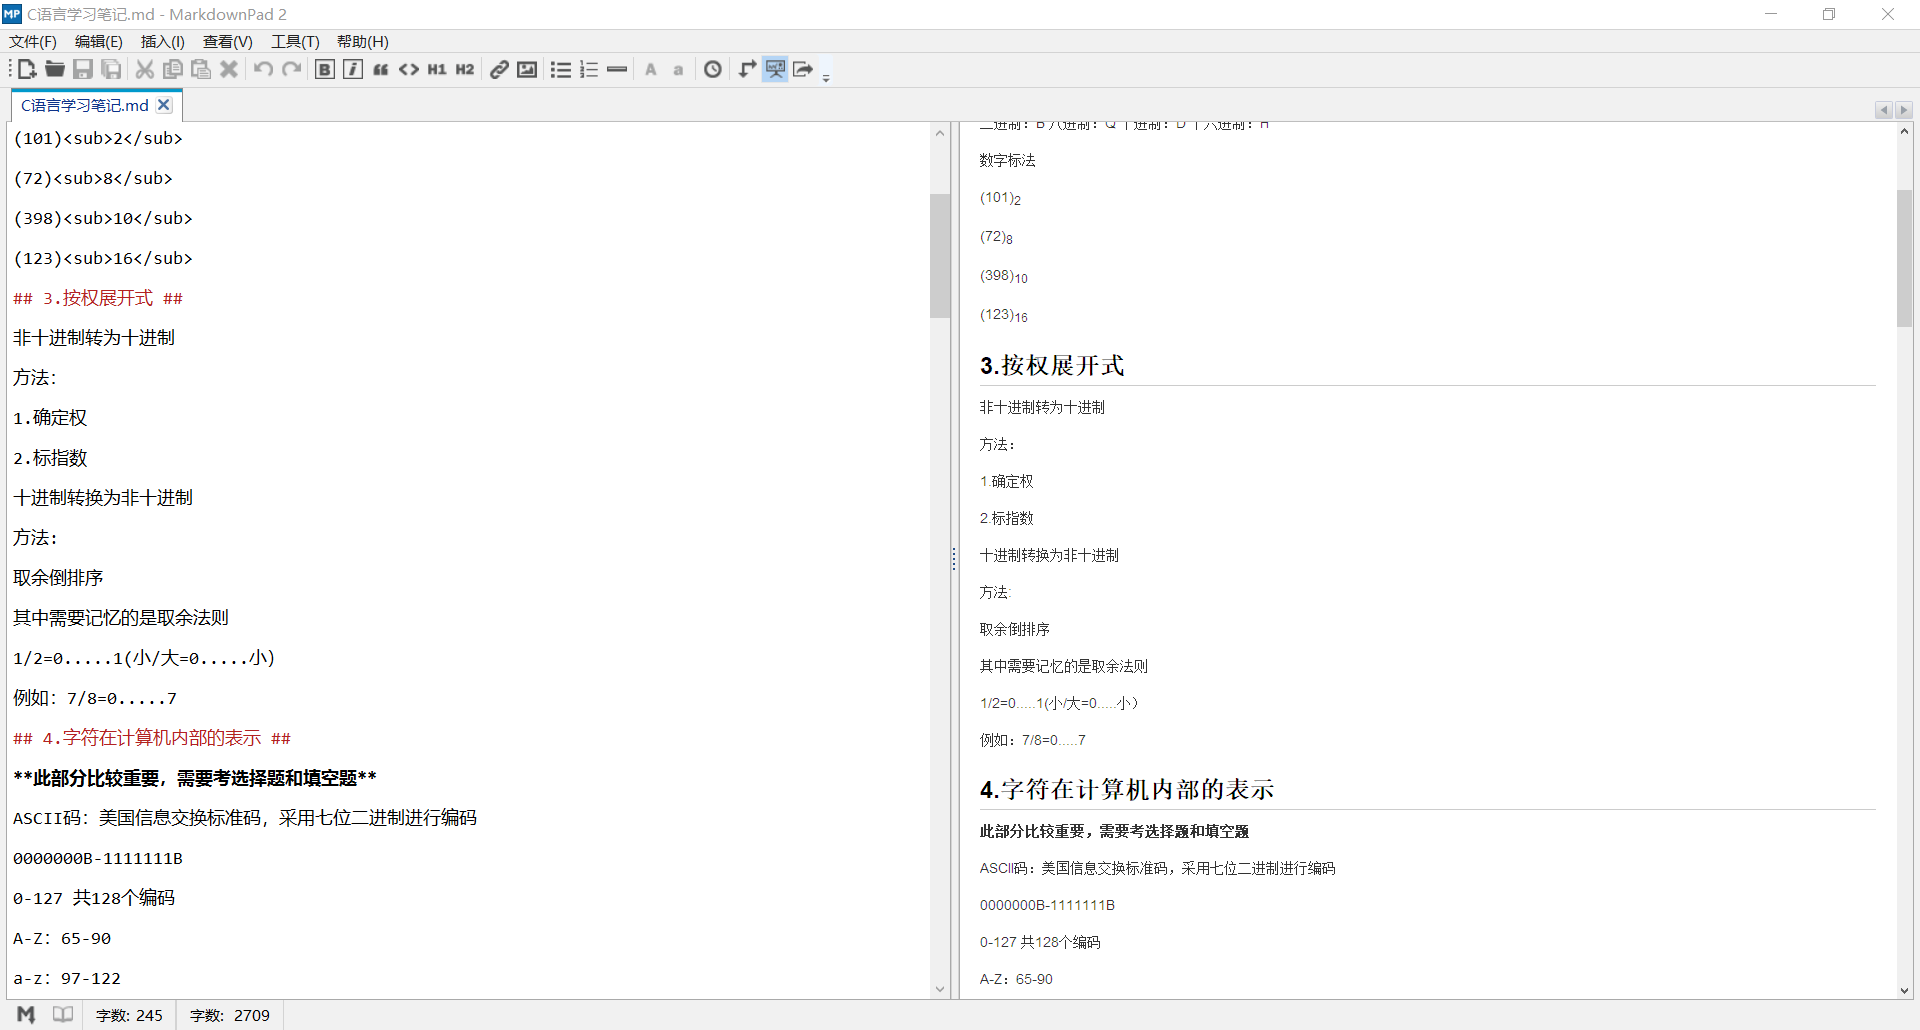Open the 插入(I) menu
Screen dimensions: 1920x1030
tap(162, 41)
